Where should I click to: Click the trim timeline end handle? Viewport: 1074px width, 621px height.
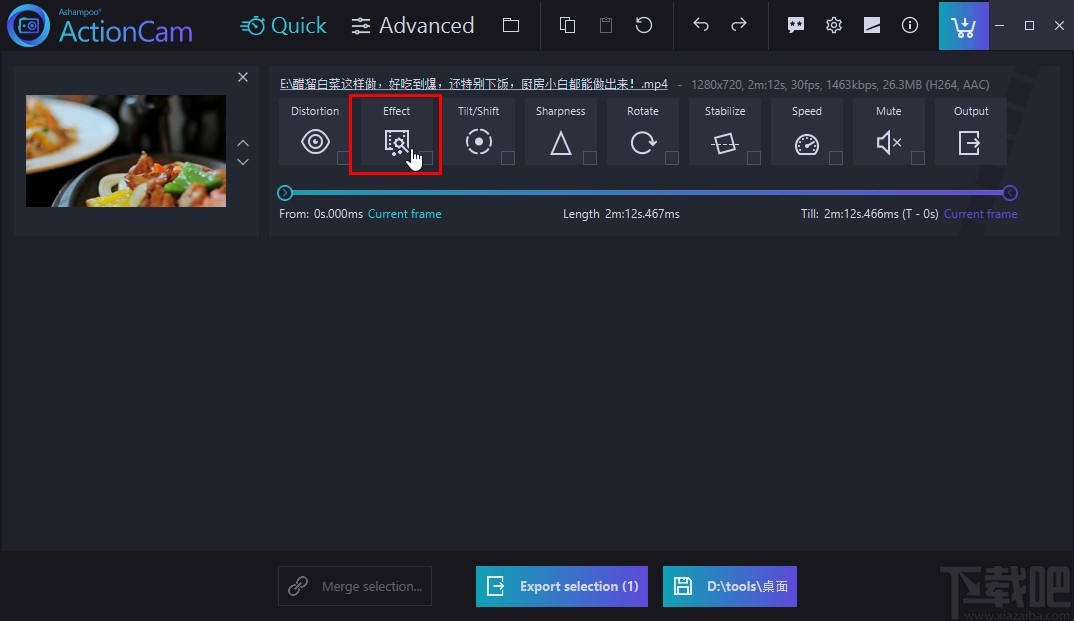(x=1010, y=193)
